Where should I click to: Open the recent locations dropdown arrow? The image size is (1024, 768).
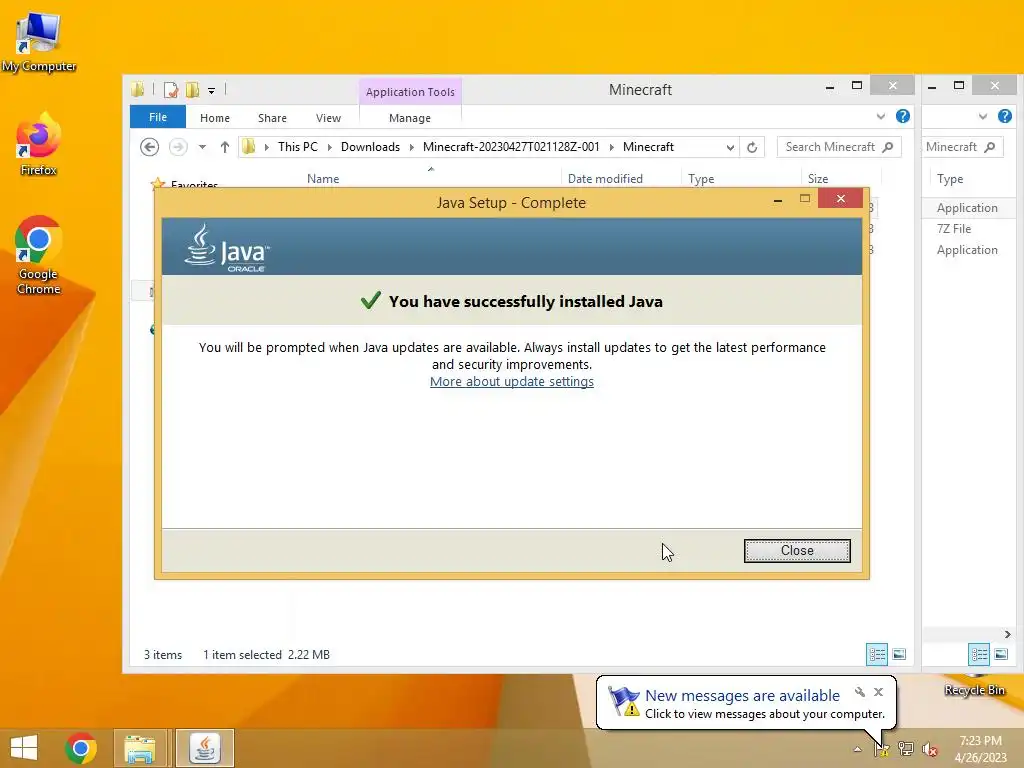pyautogui.click(x=202, y=147)
